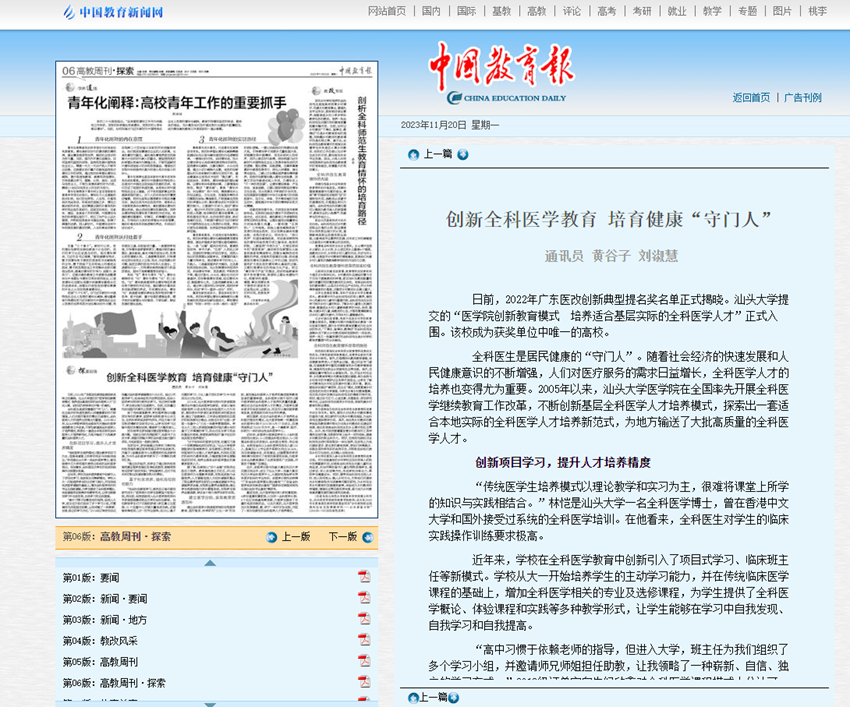Viewport: 850px width, 707px height.
Task: Open the 桃李 navigation item
Action: [x=817, y=11]
